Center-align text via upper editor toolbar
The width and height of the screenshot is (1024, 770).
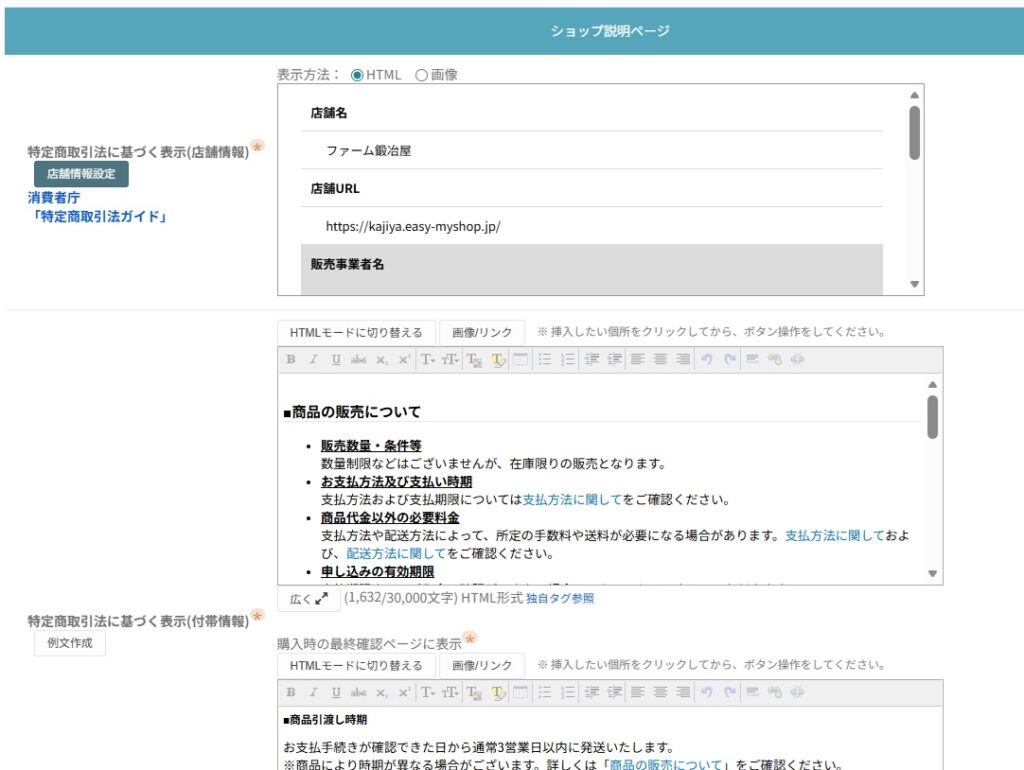point(660,360)
